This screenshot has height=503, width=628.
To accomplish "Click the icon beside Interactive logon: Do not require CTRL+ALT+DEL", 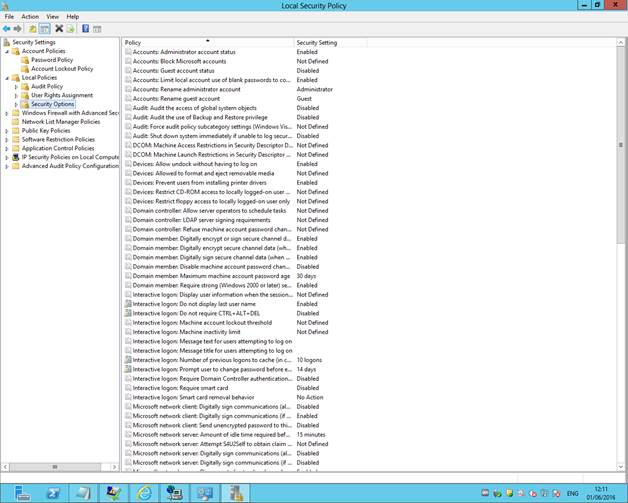I will click(128, 313).
